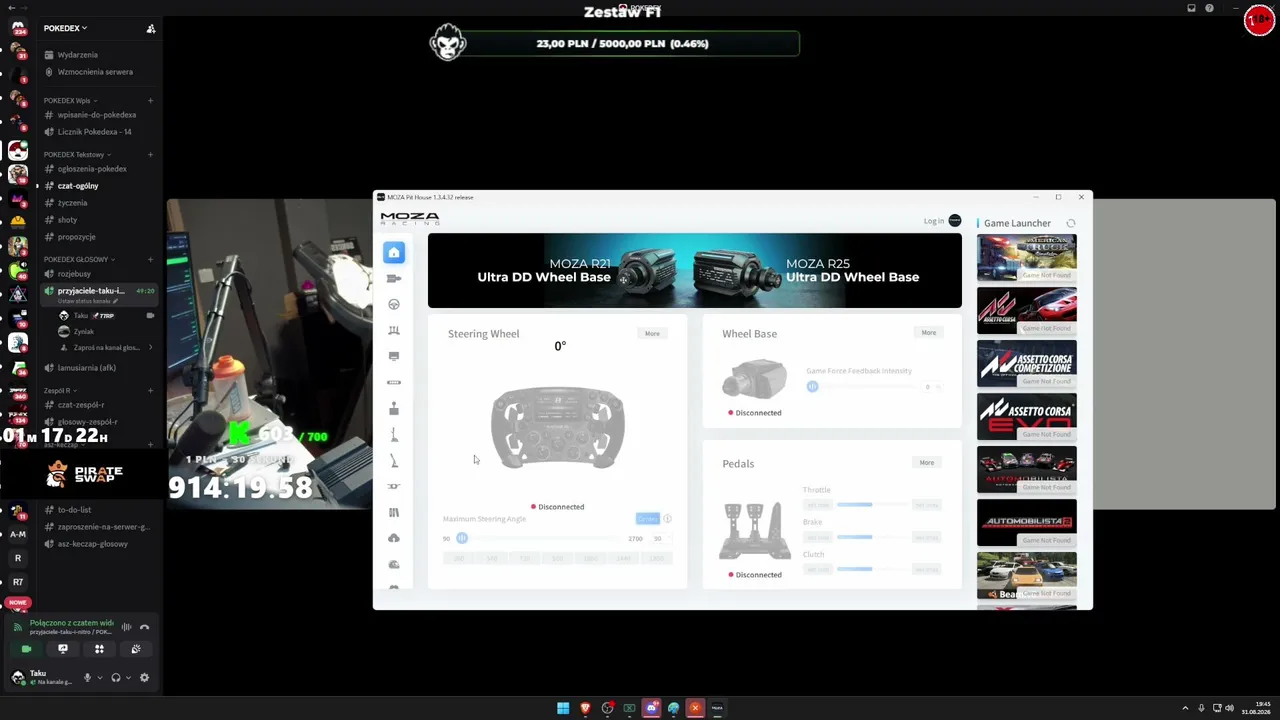Open the MOZA account avatar icon

(955, 221)
